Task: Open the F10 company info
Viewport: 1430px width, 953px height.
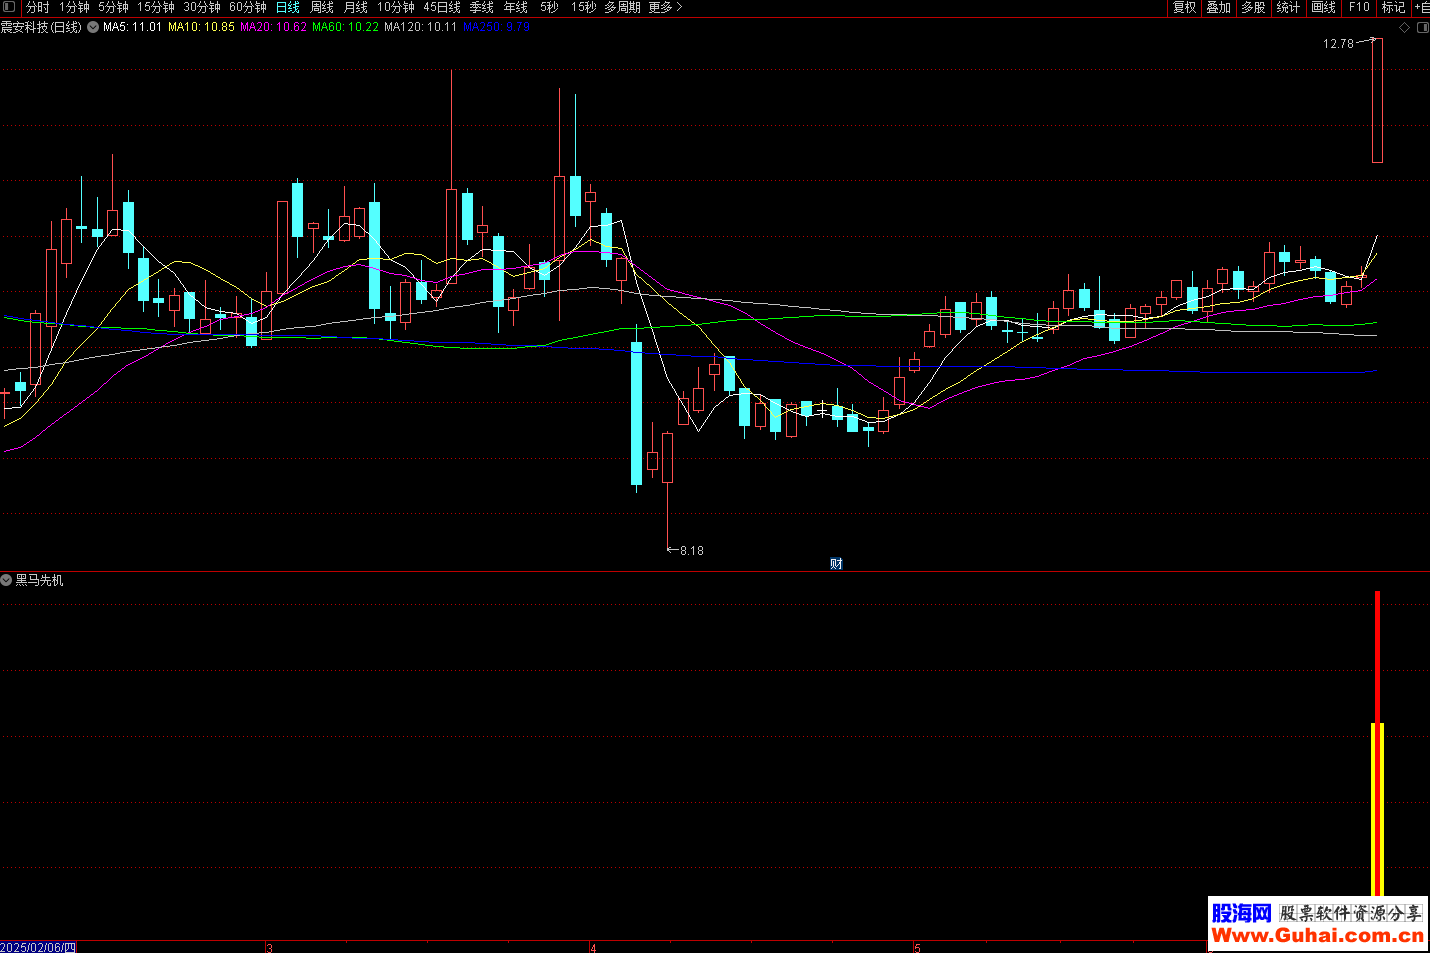Action: click(x=1359, y=7)
